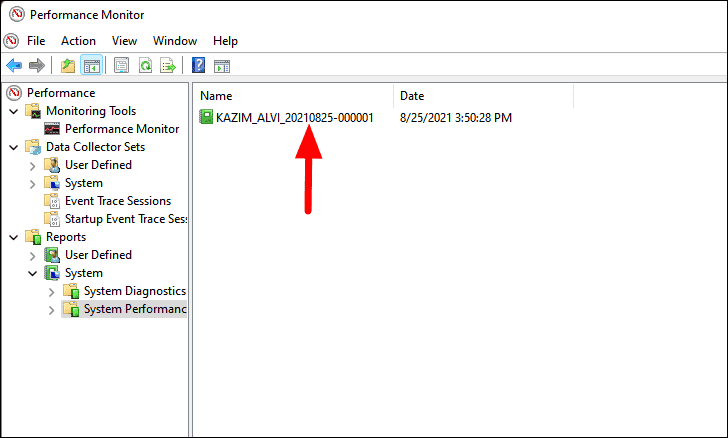Image resolution: width=728 pixels, height=438 pixels.
Task: Collapse the Monitoring Tools tree node
Action: 14,111
